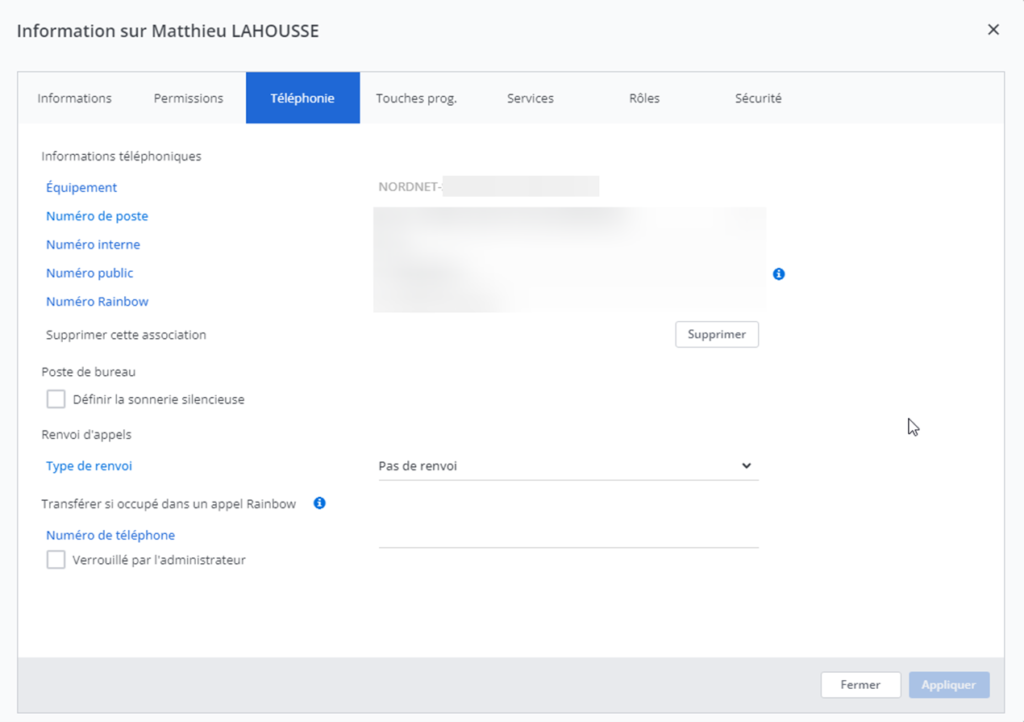Click the Appliquer button
Viewport: 1024px width, 722px height.
(x=948, y=685)
